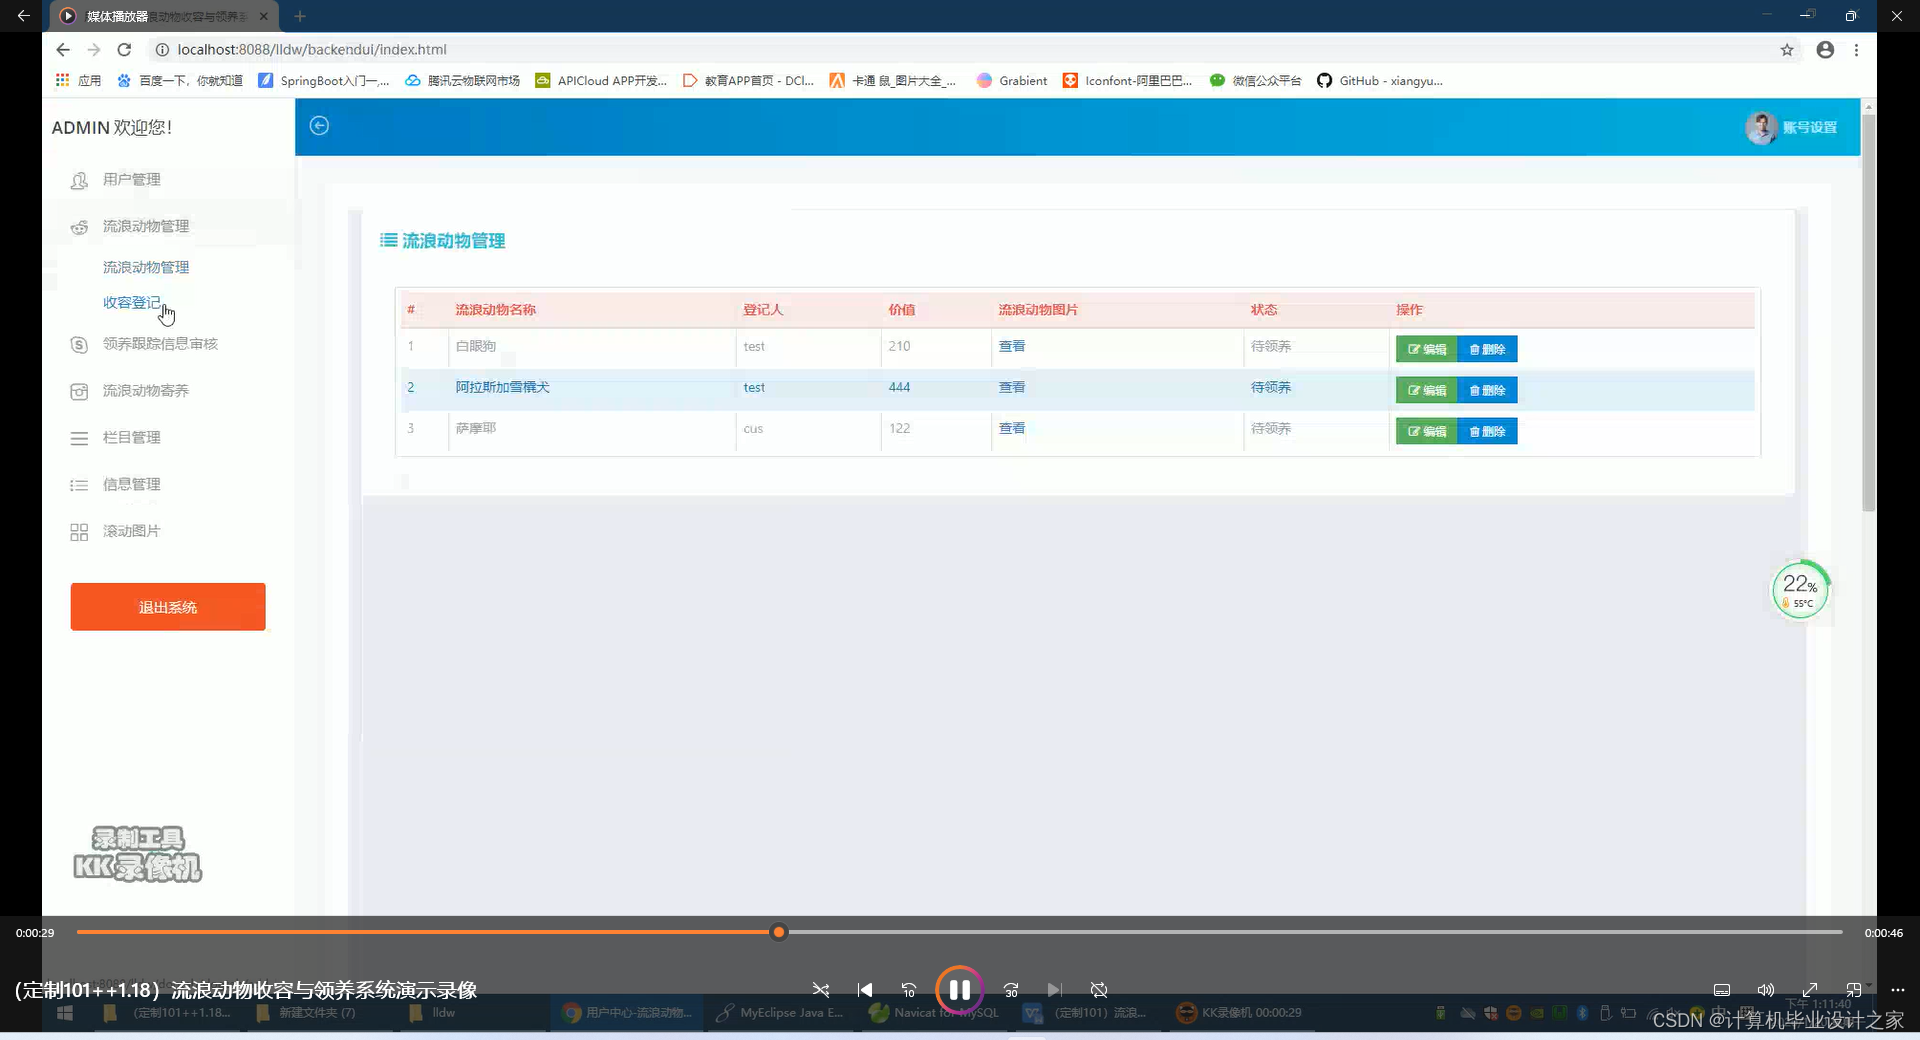Skip forward 30 seconds
This screenshot has height=1040, width=1920.
point(1011,990)
